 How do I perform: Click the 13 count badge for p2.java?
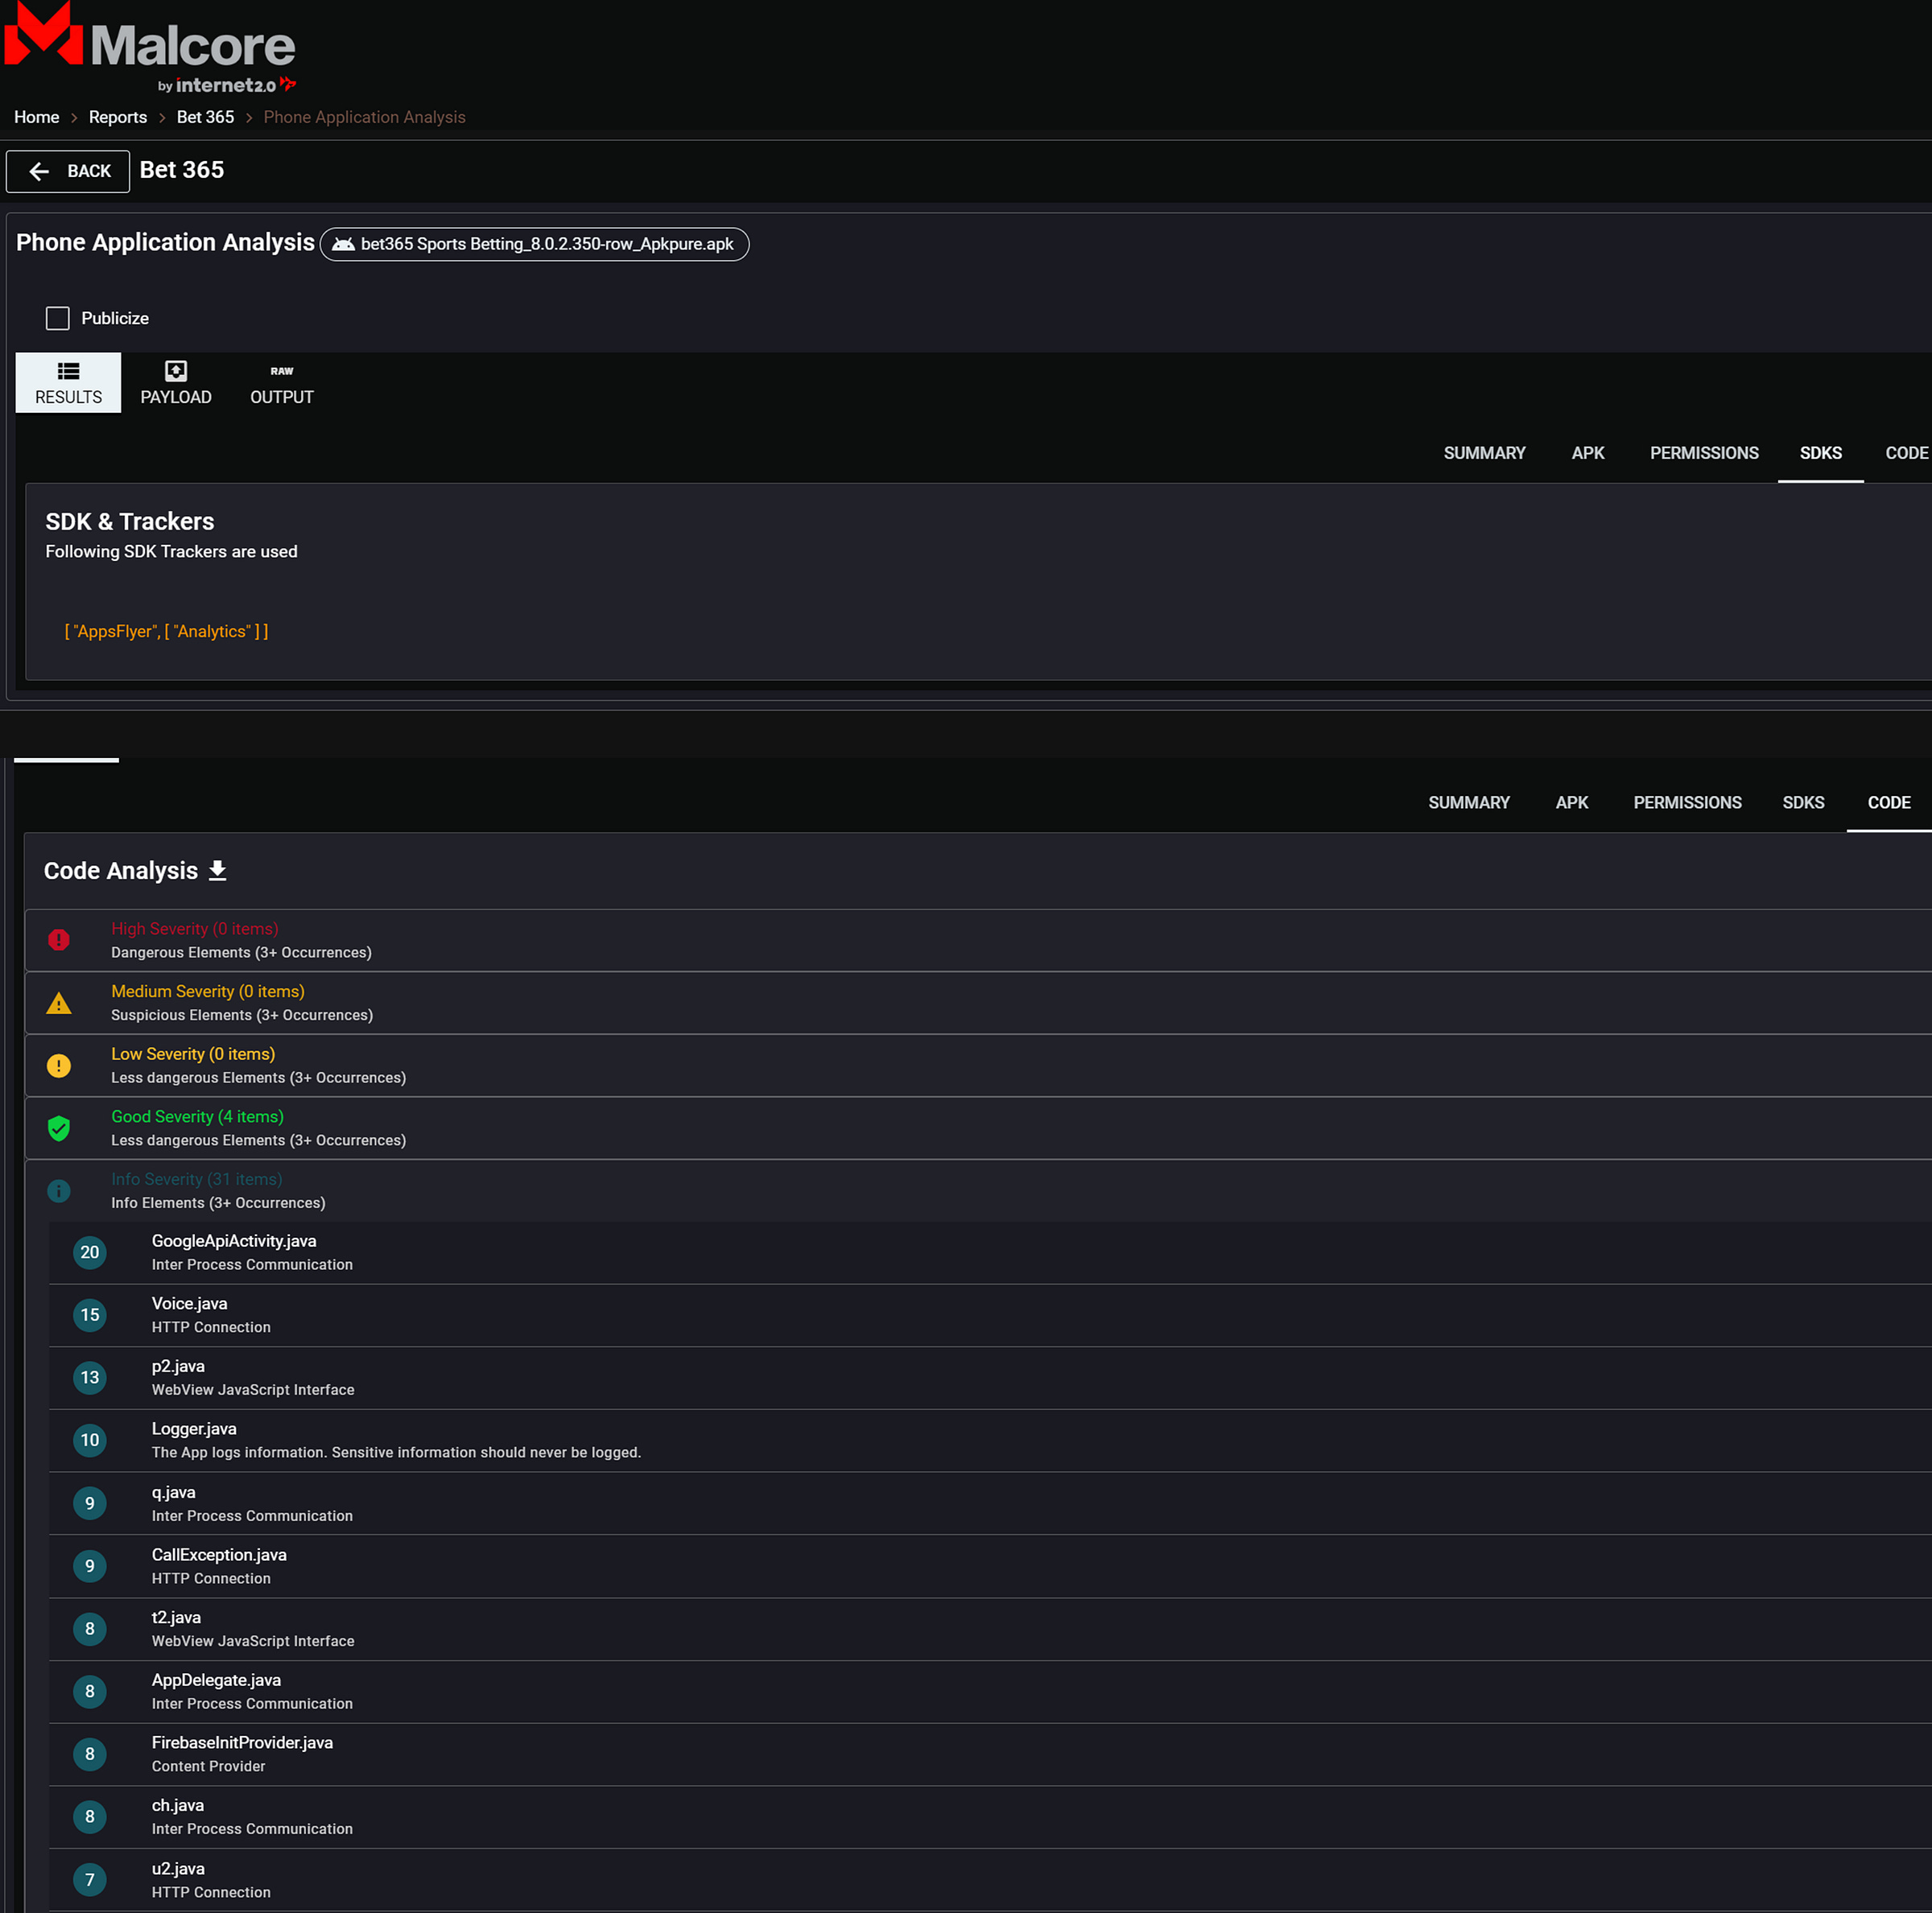[90, 1378]
